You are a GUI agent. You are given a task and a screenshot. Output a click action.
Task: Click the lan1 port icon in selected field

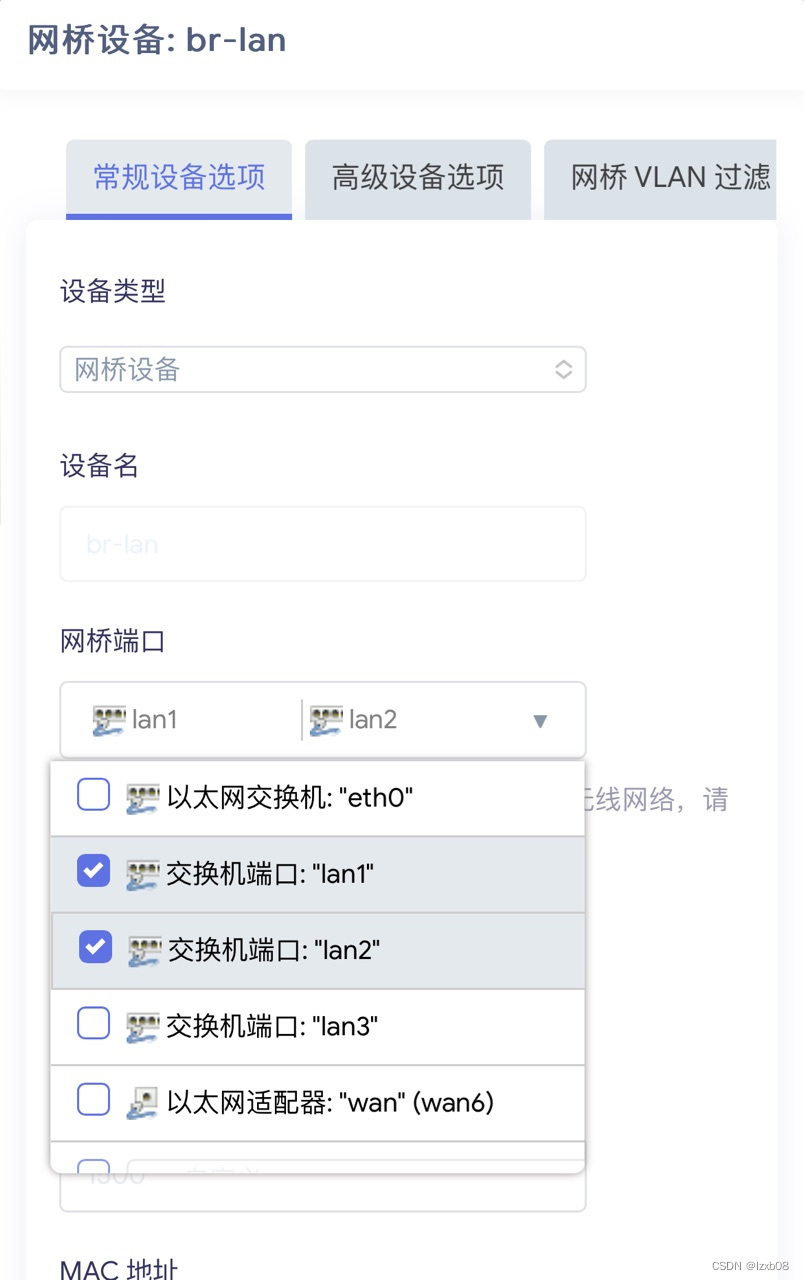tap(109, 720)
